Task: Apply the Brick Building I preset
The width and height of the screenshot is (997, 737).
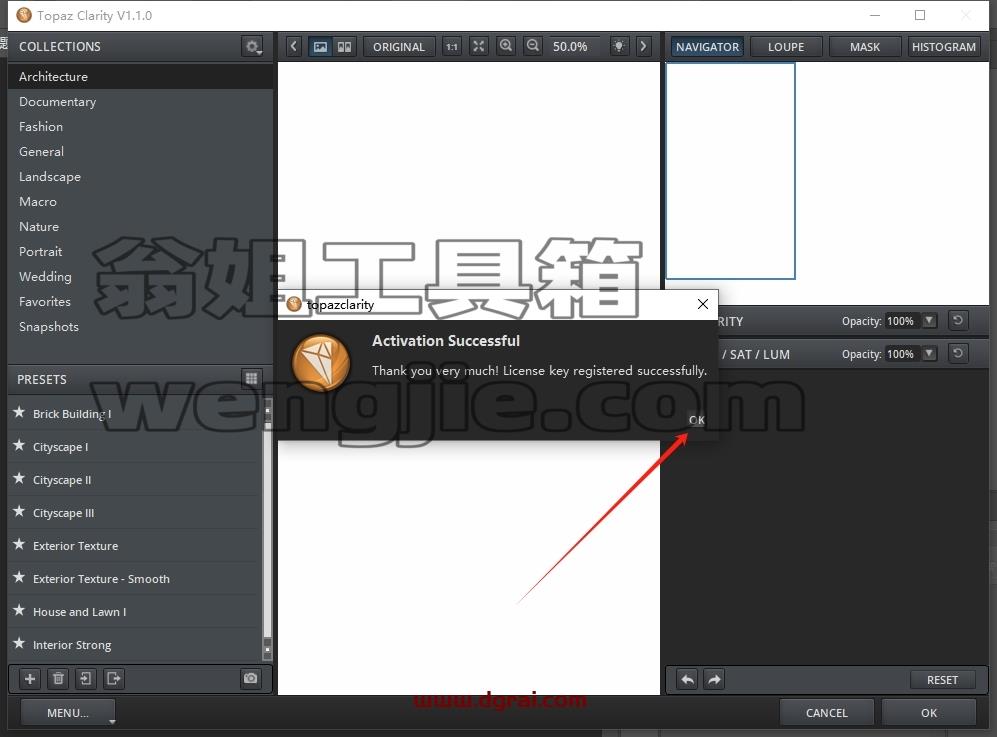Action: (135, 413)
